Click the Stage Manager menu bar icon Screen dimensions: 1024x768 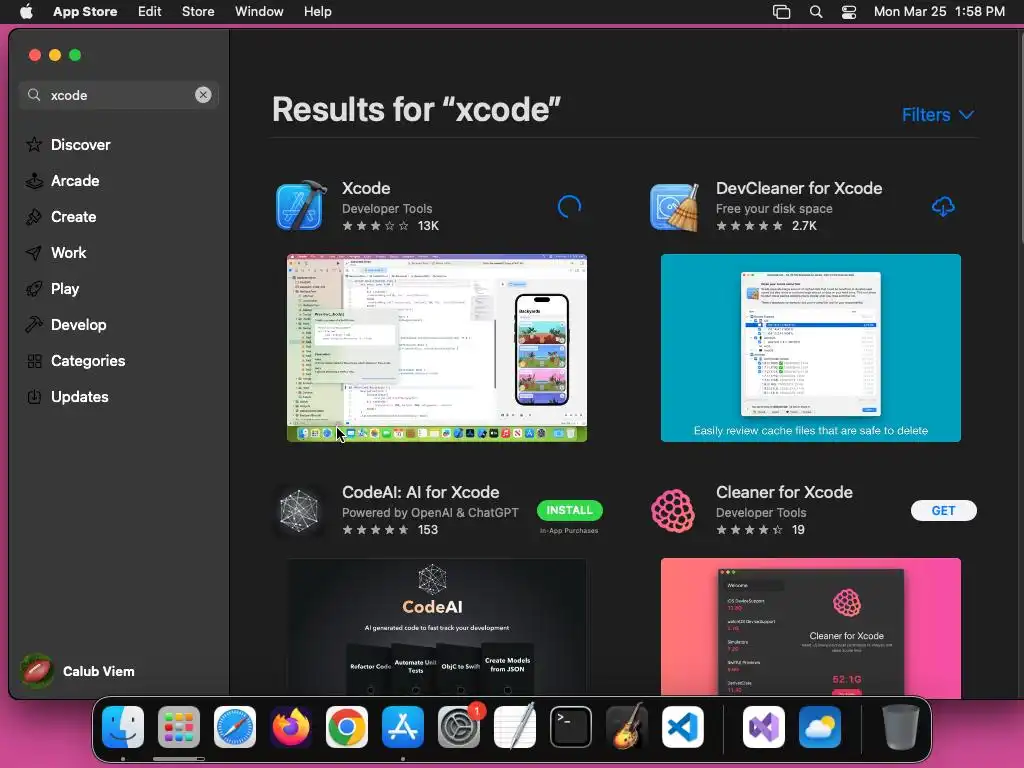(781, 11)
